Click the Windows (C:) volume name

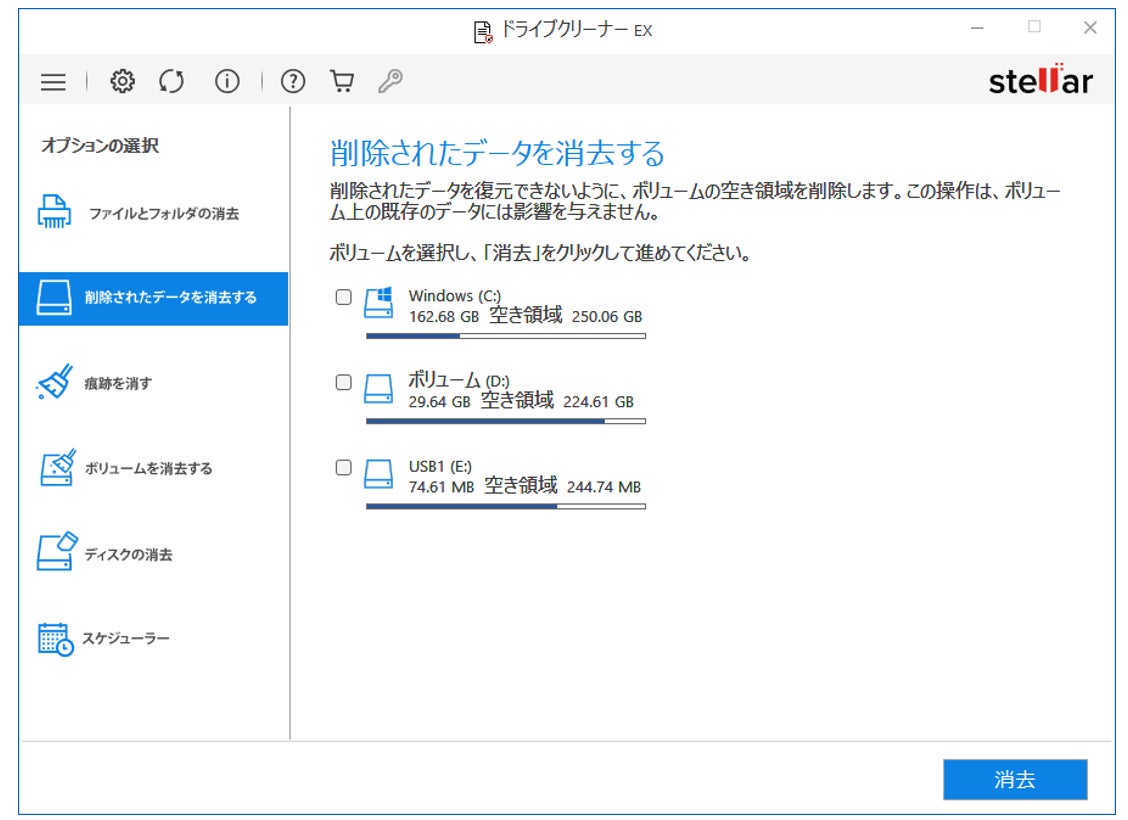click(x=455, y=296)
